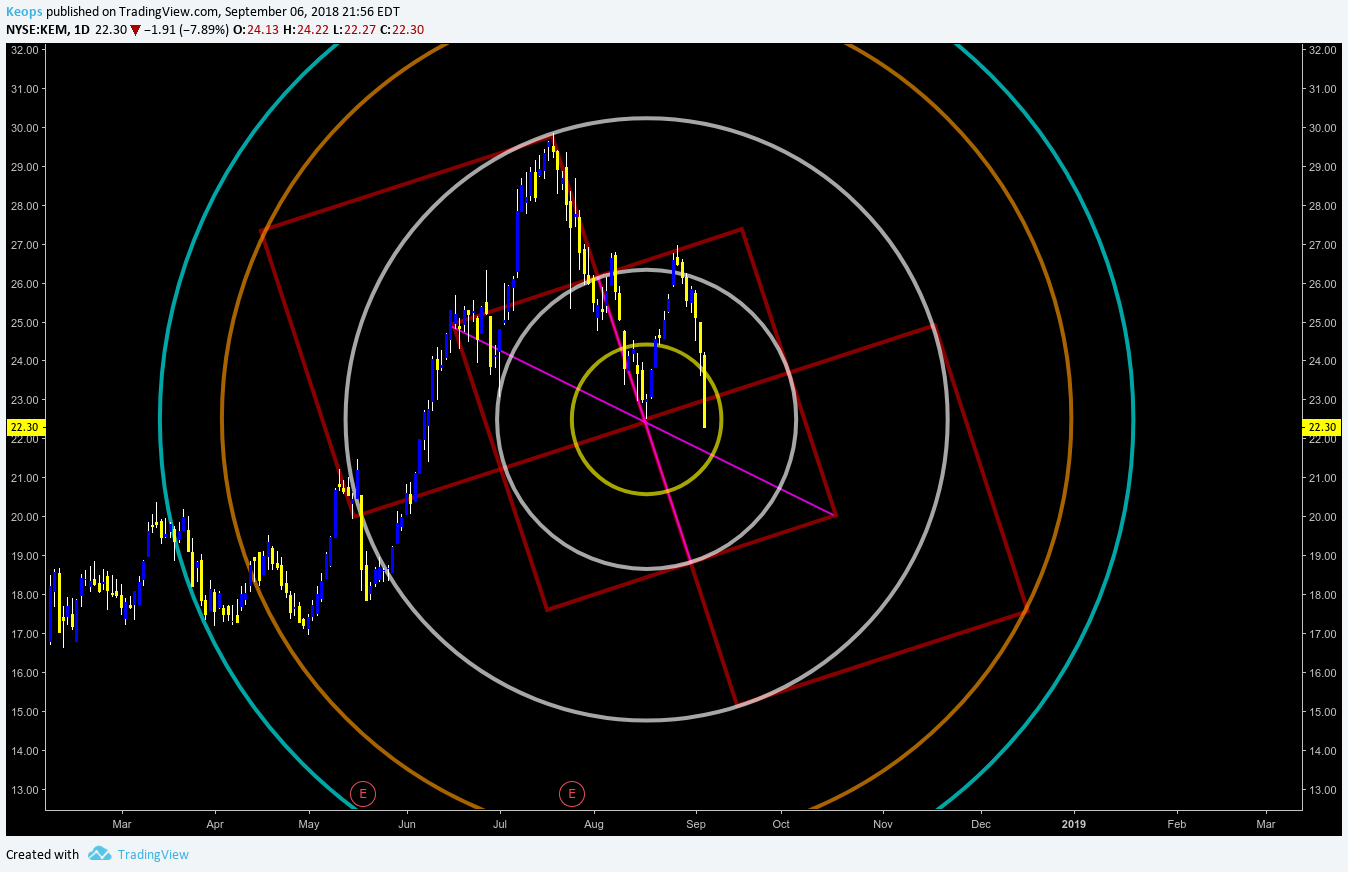
Task: Click the 13.00 label on left price axis
Action: (x=25, y=790)
